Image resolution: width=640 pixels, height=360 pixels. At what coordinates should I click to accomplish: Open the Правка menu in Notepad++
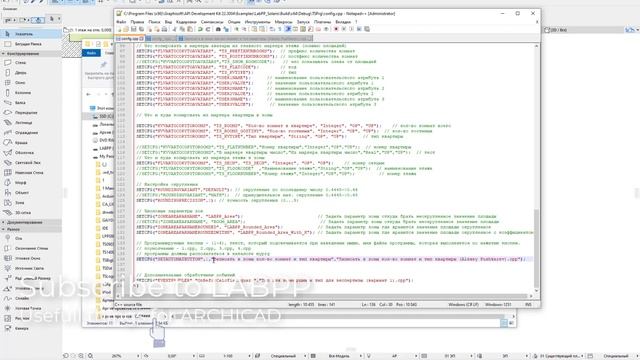coord(137,22)
